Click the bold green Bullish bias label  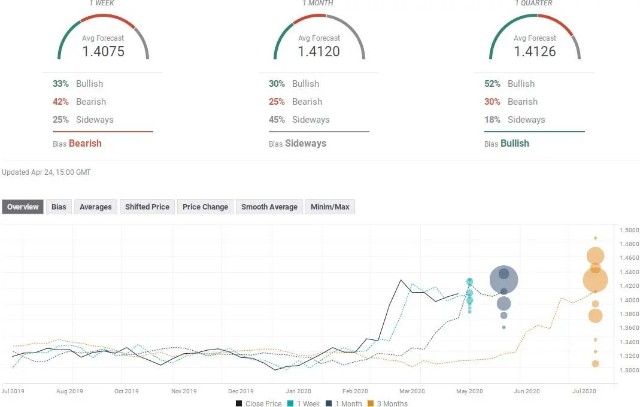515,144
